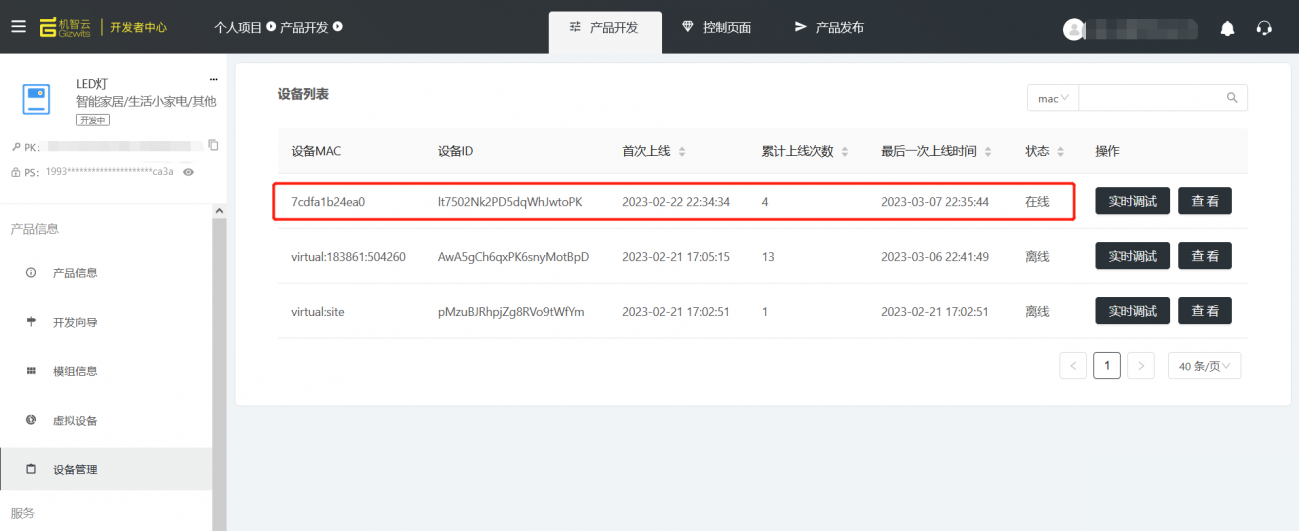Go to previous page arrow

pyautogui.click(x=1073, y=366)
